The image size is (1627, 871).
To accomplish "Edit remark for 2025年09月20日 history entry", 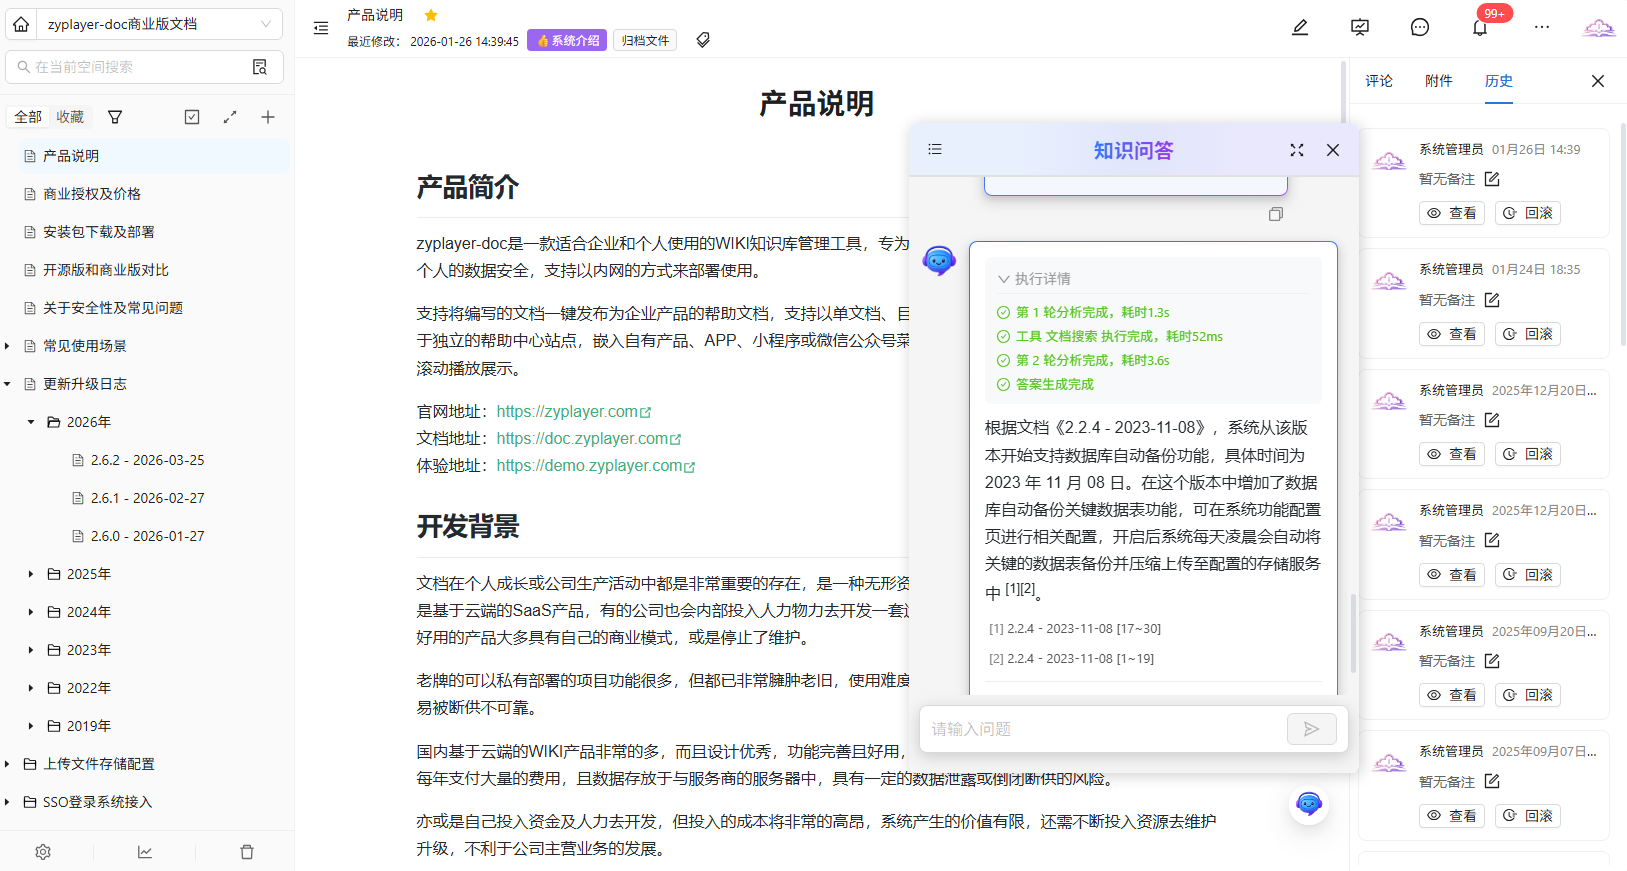I will (x=1492, y=661).
